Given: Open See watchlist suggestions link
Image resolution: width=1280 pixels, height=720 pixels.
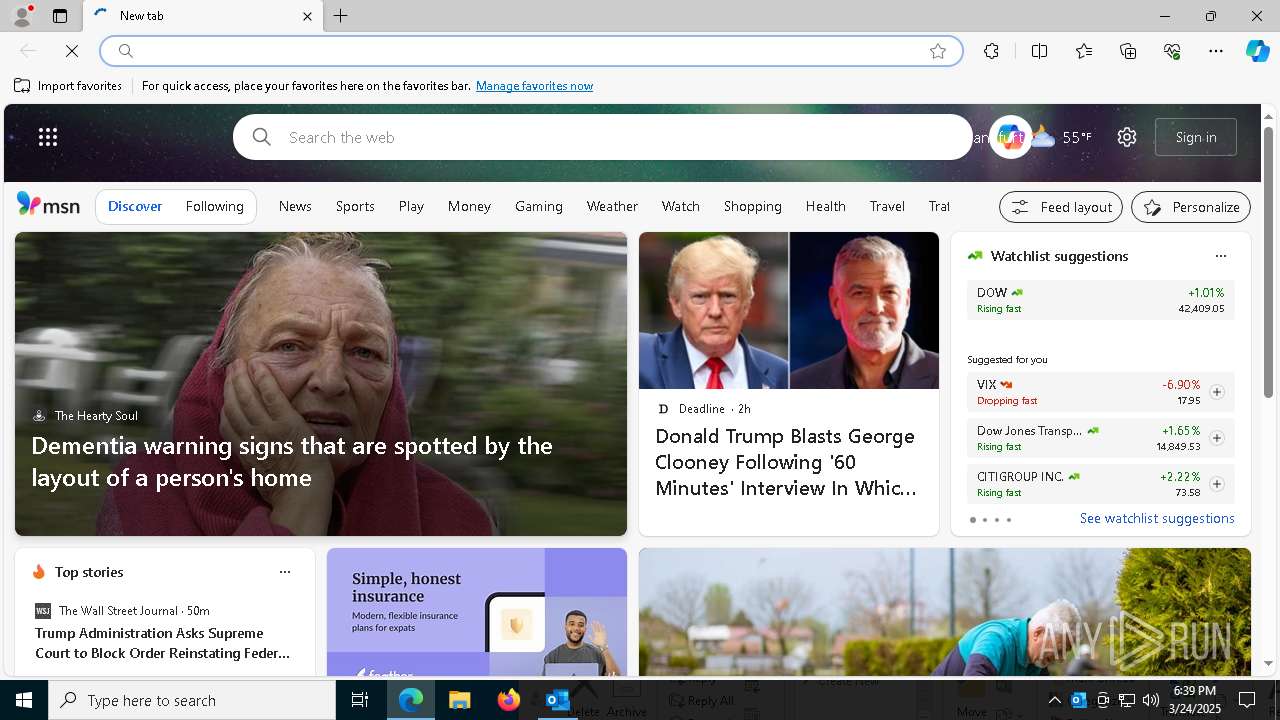Looking at the screenshot, I should pyautogui.click(x=1157, y=518).
